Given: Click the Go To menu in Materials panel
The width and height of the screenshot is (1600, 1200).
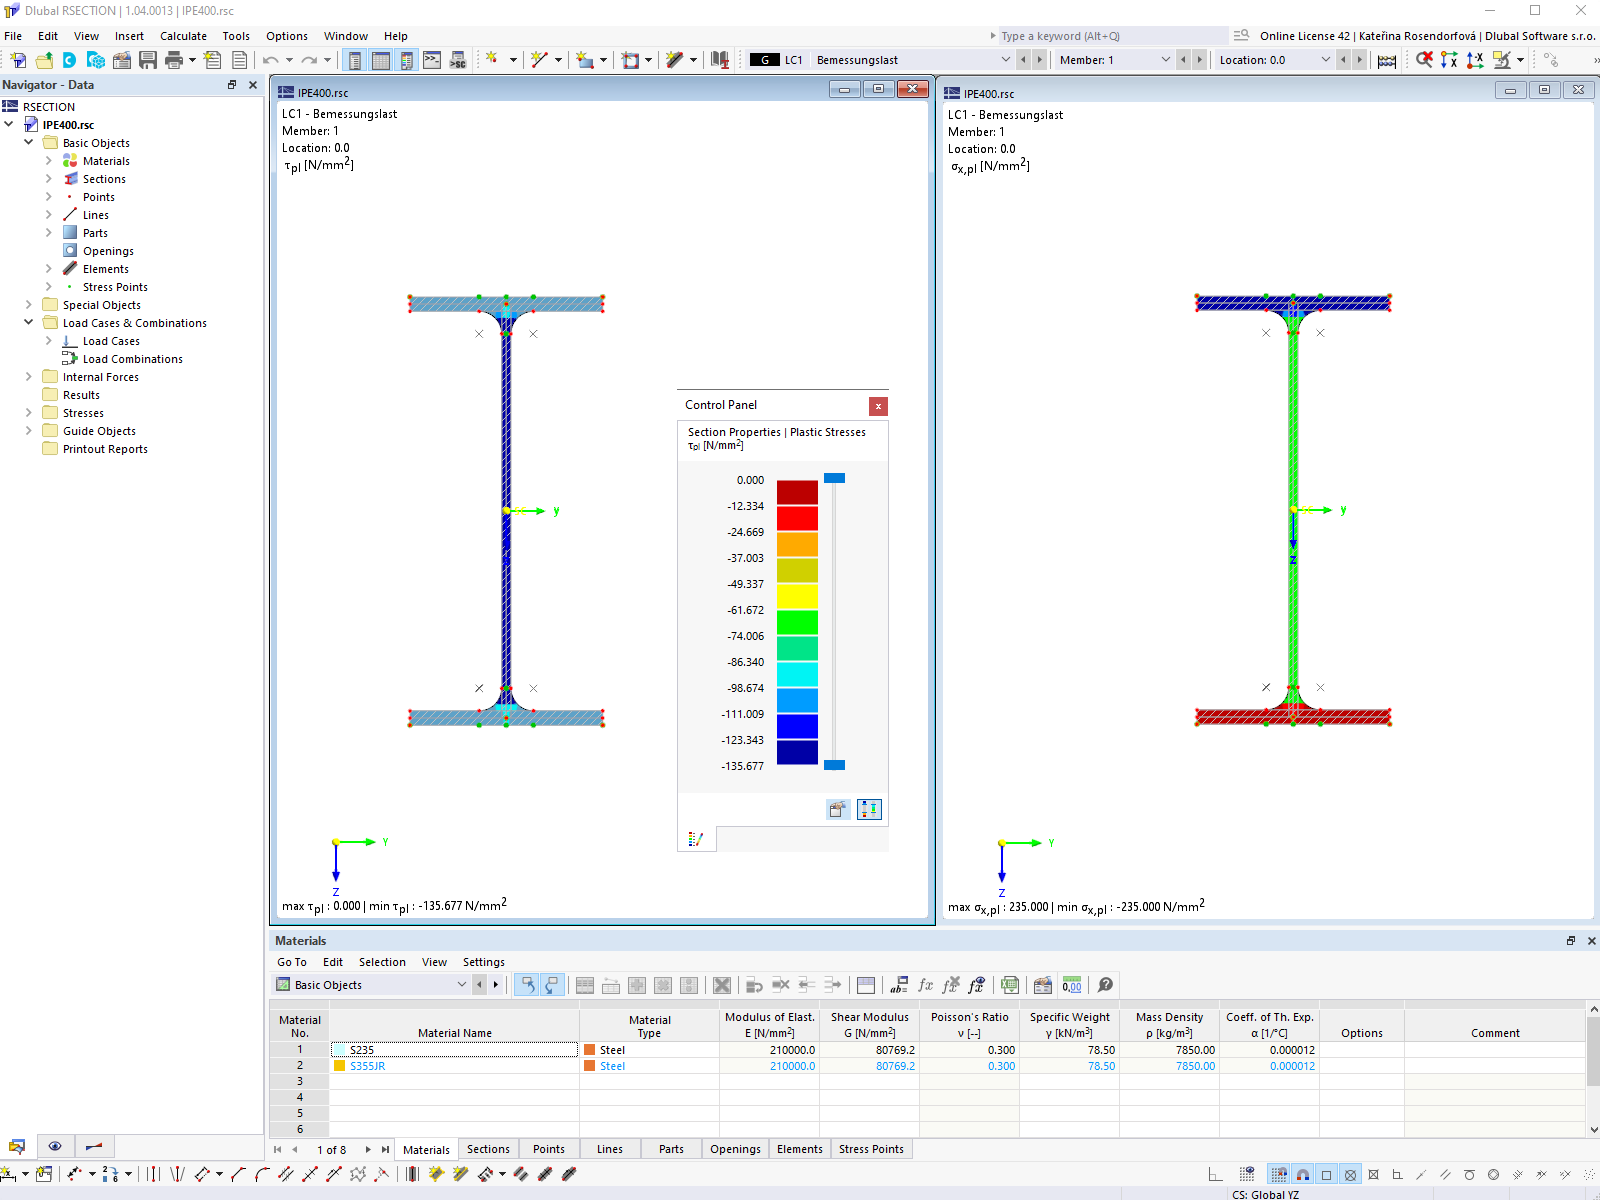Looking at the screenshot, I should click(x=291, y=961).
